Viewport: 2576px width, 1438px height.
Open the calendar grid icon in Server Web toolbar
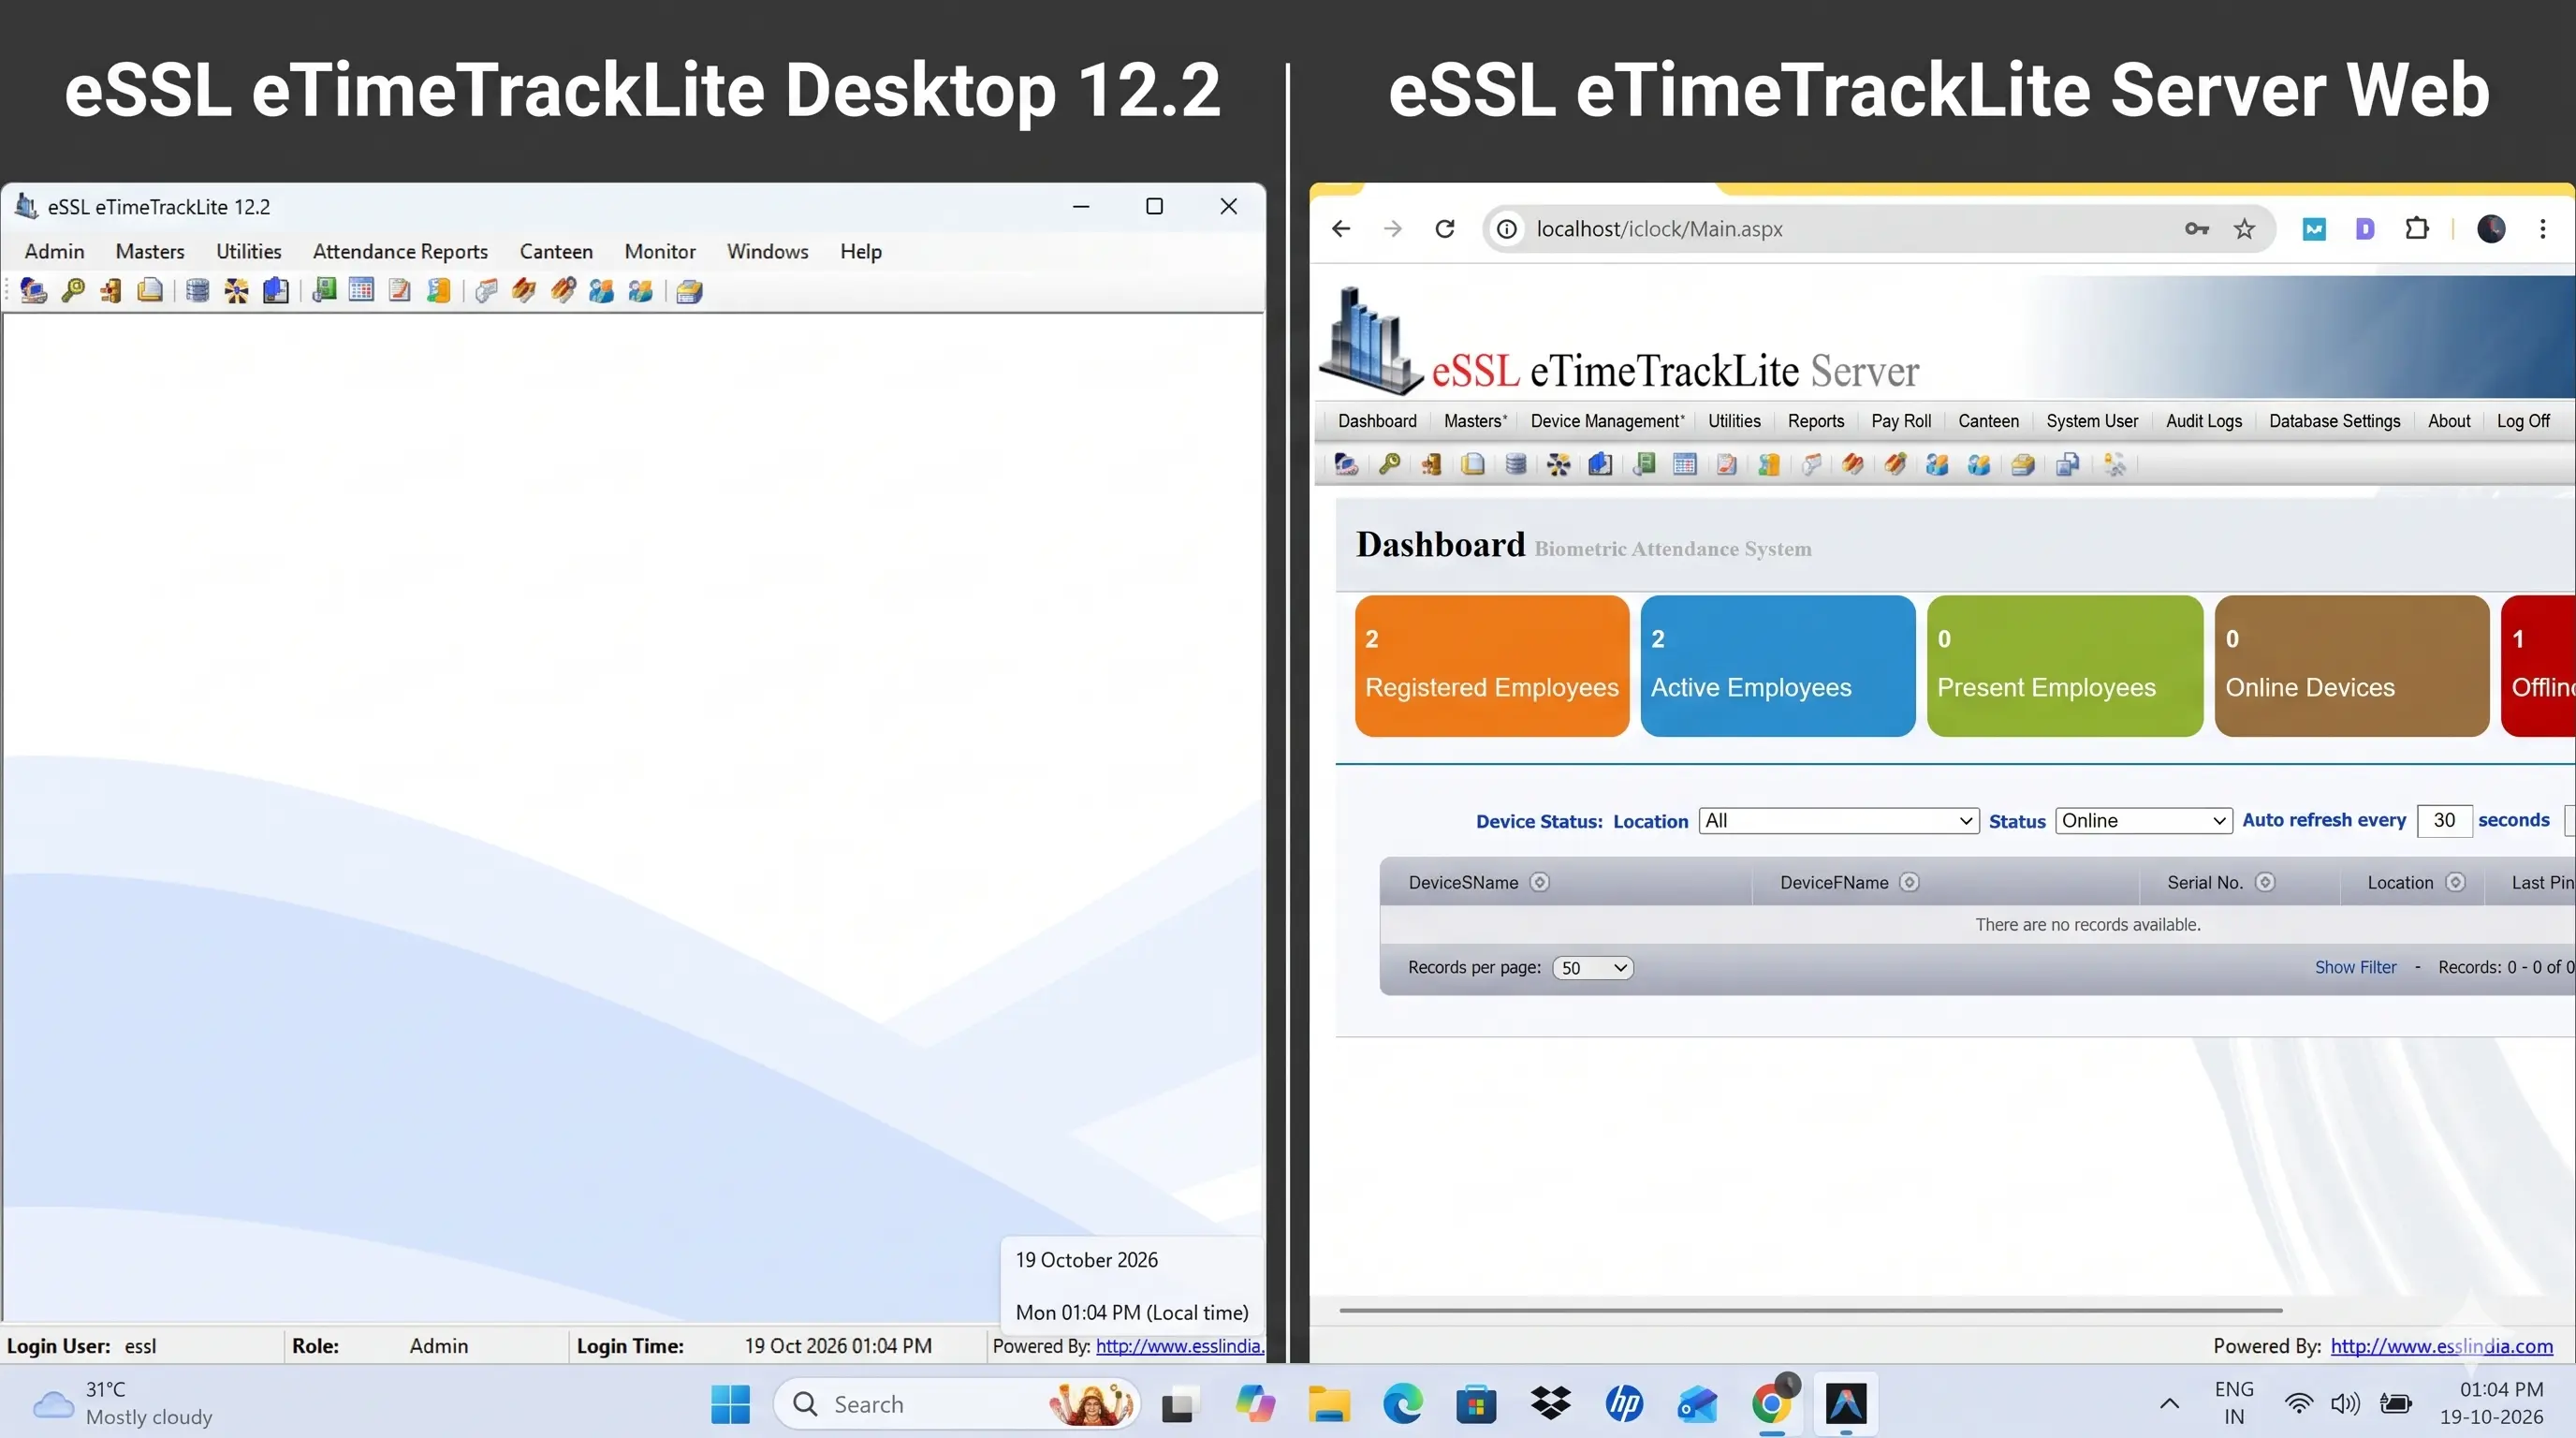[x=1685, y=464]
